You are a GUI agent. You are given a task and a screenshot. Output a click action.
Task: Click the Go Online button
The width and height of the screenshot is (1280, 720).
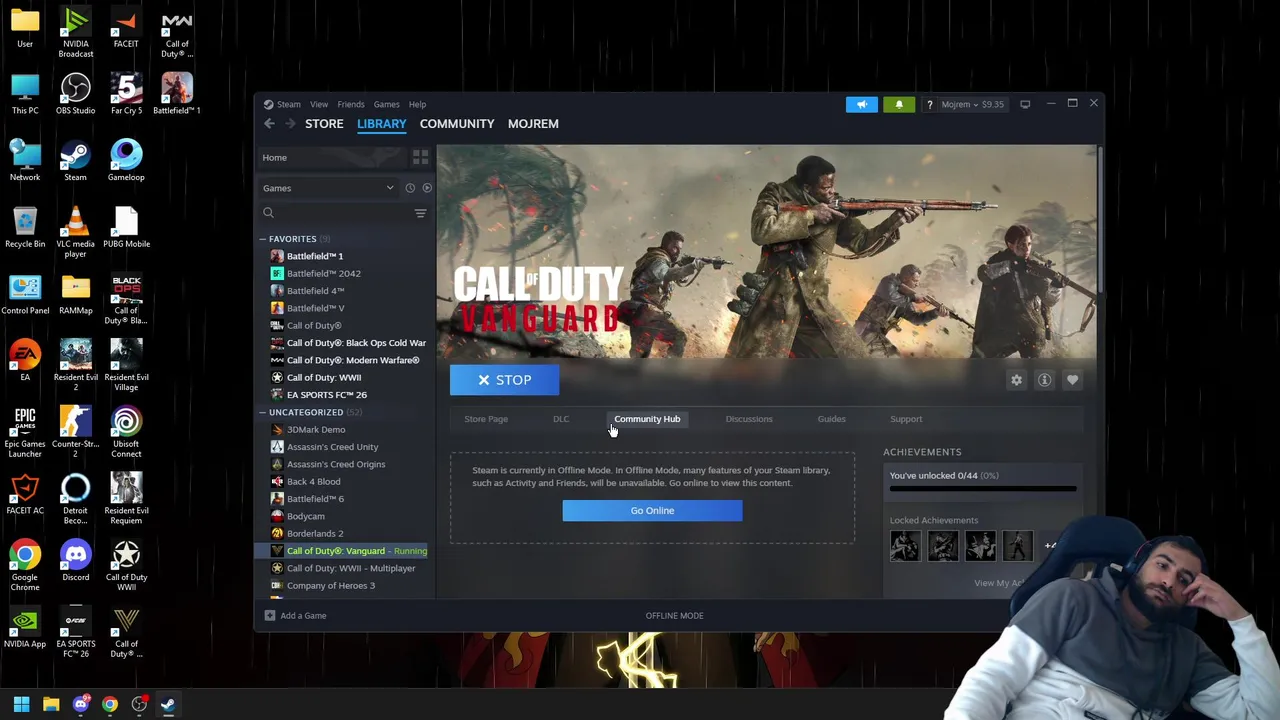(x=652, y=511)
